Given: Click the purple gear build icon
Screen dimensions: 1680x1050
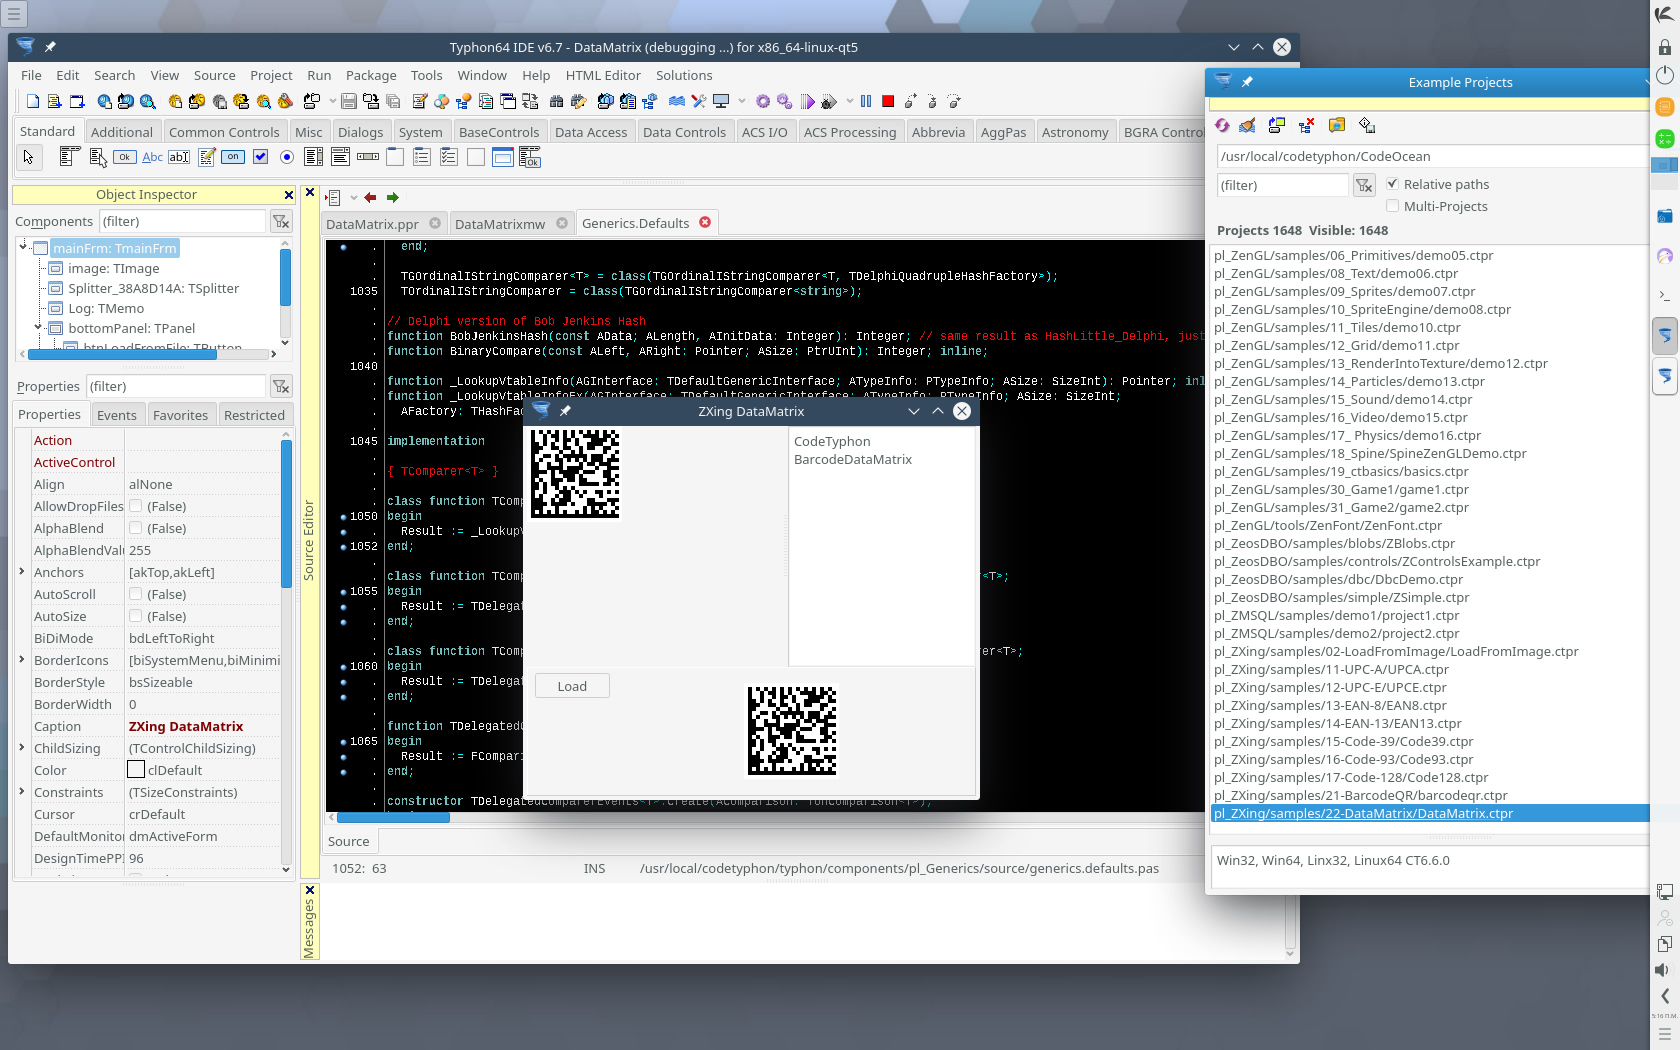Looking at the screenshot, I should click(763, 101).
